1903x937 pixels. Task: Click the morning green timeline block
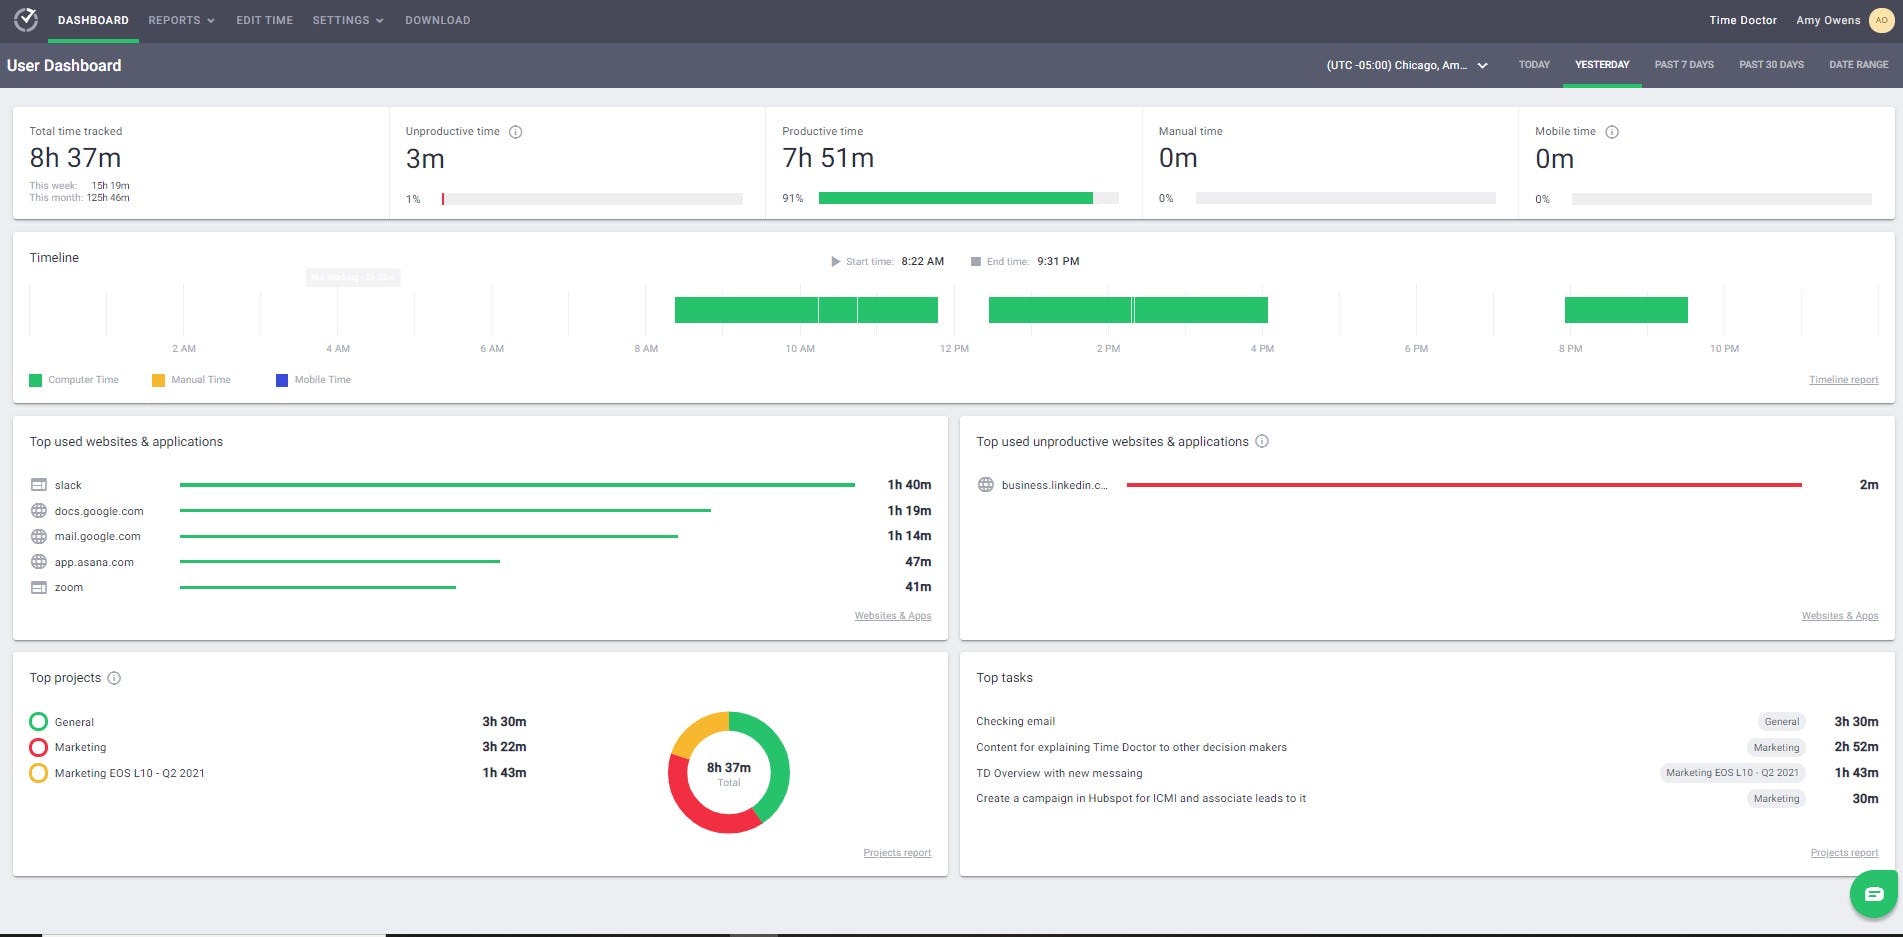click(x=806, y=310)
